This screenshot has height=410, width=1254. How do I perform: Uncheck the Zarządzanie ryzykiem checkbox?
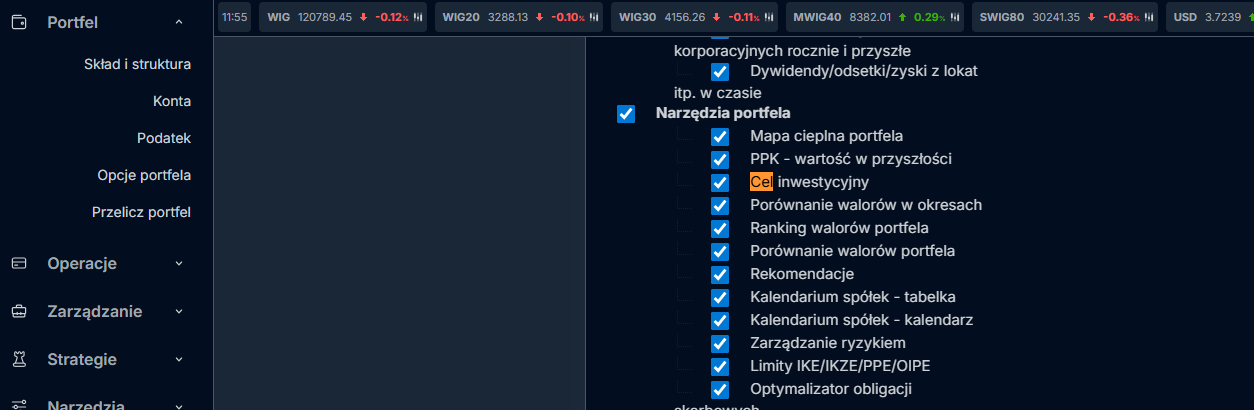click(x=720, y=344)
